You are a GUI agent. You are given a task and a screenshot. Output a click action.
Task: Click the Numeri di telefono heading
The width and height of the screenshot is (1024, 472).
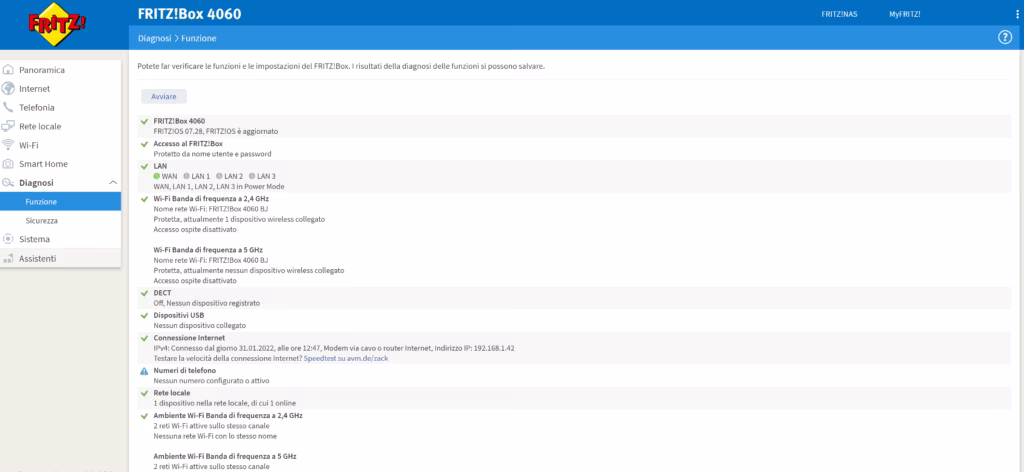tap(185, 371)
